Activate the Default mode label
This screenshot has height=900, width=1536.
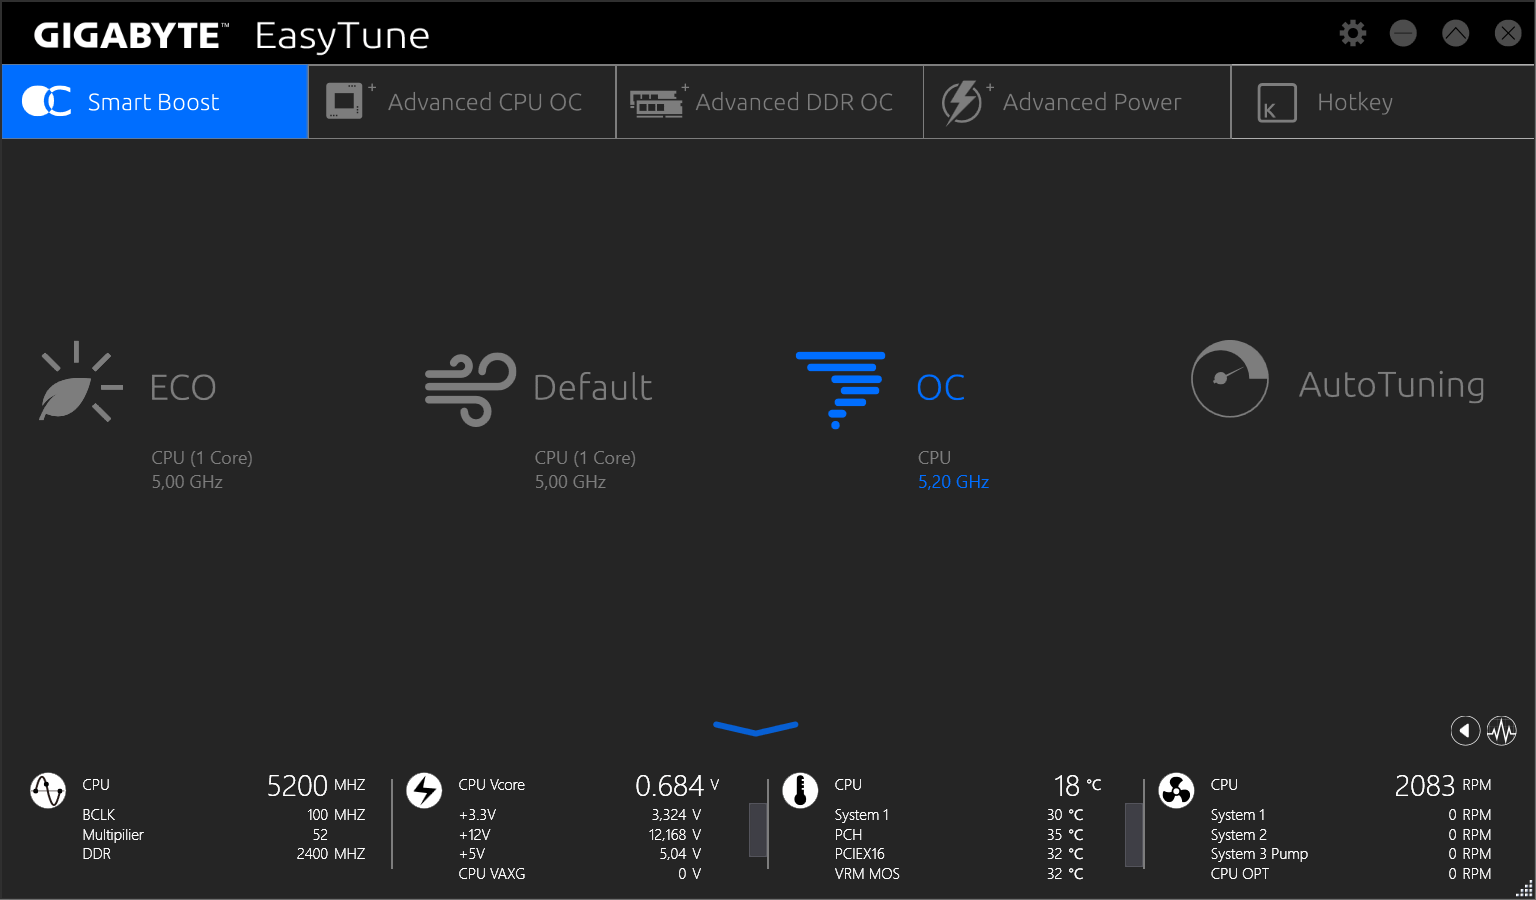[x=593, y=388]
